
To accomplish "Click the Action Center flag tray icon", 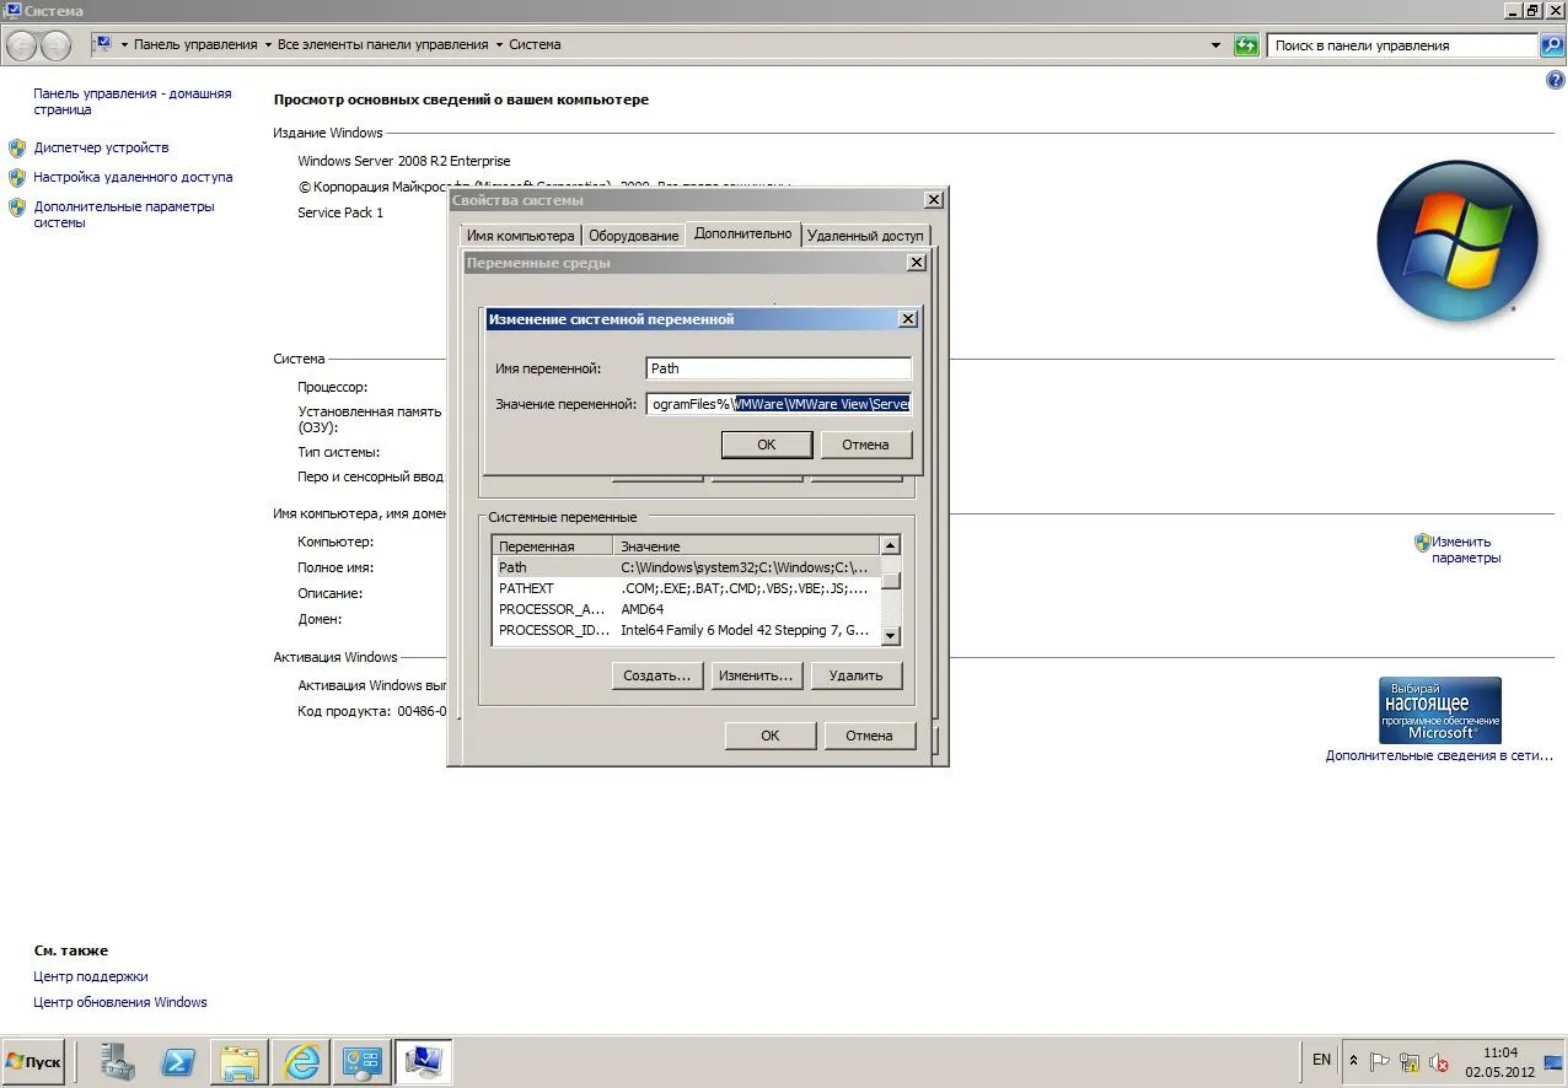I will (1380, 1062).
